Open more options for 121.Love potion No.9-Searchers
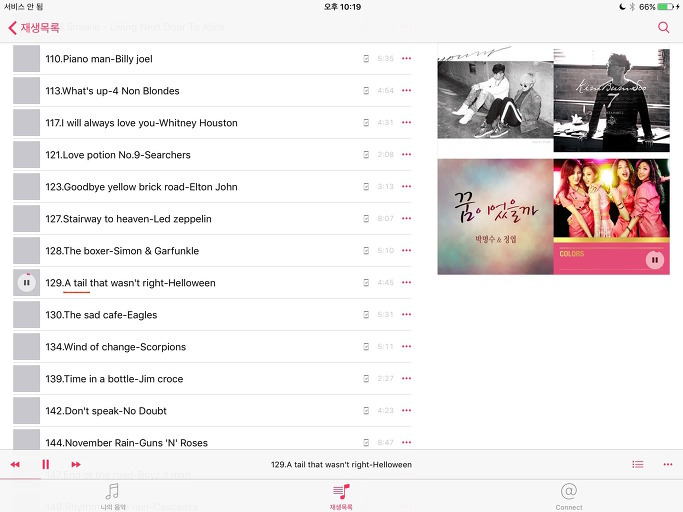Image resolution: width=683 pixels, height=512 pixels. point(406,154)
